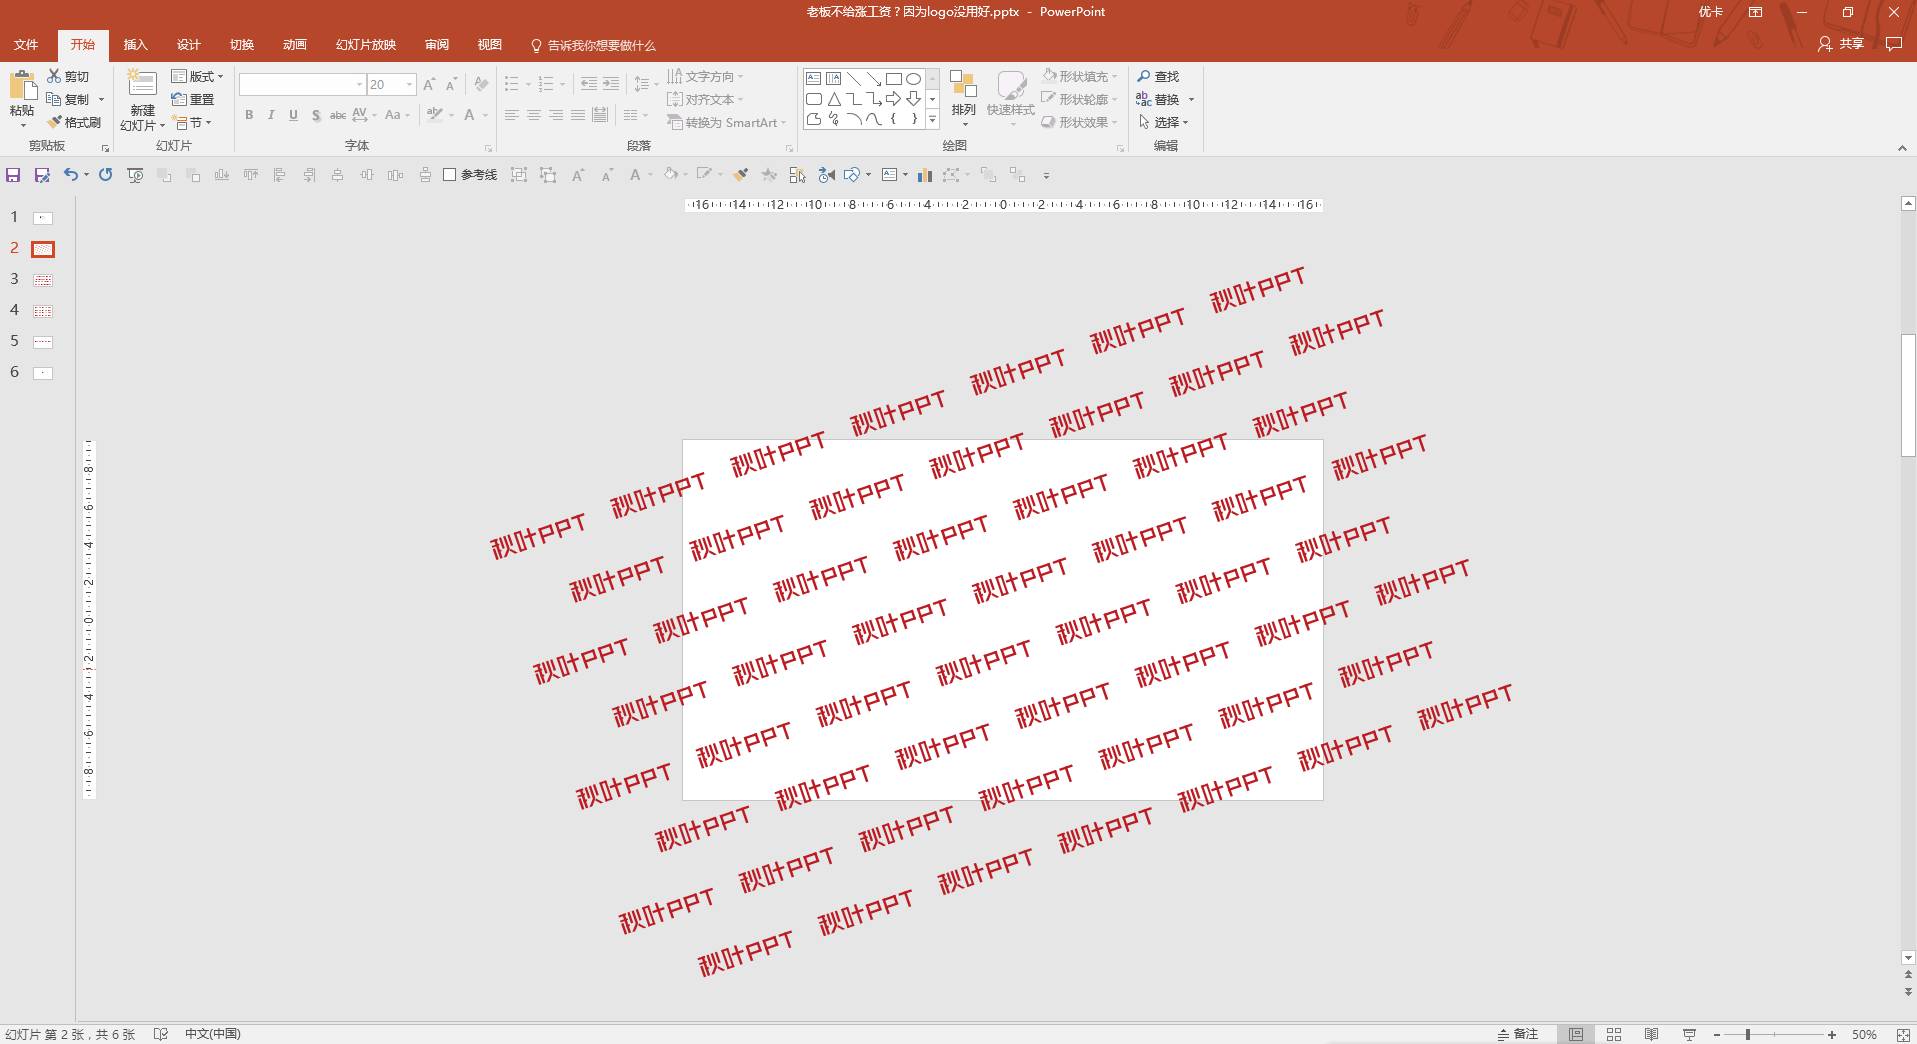The image size is (1917, 1044).
Task: Select the isosceles triangle shape
Action: 834,99
